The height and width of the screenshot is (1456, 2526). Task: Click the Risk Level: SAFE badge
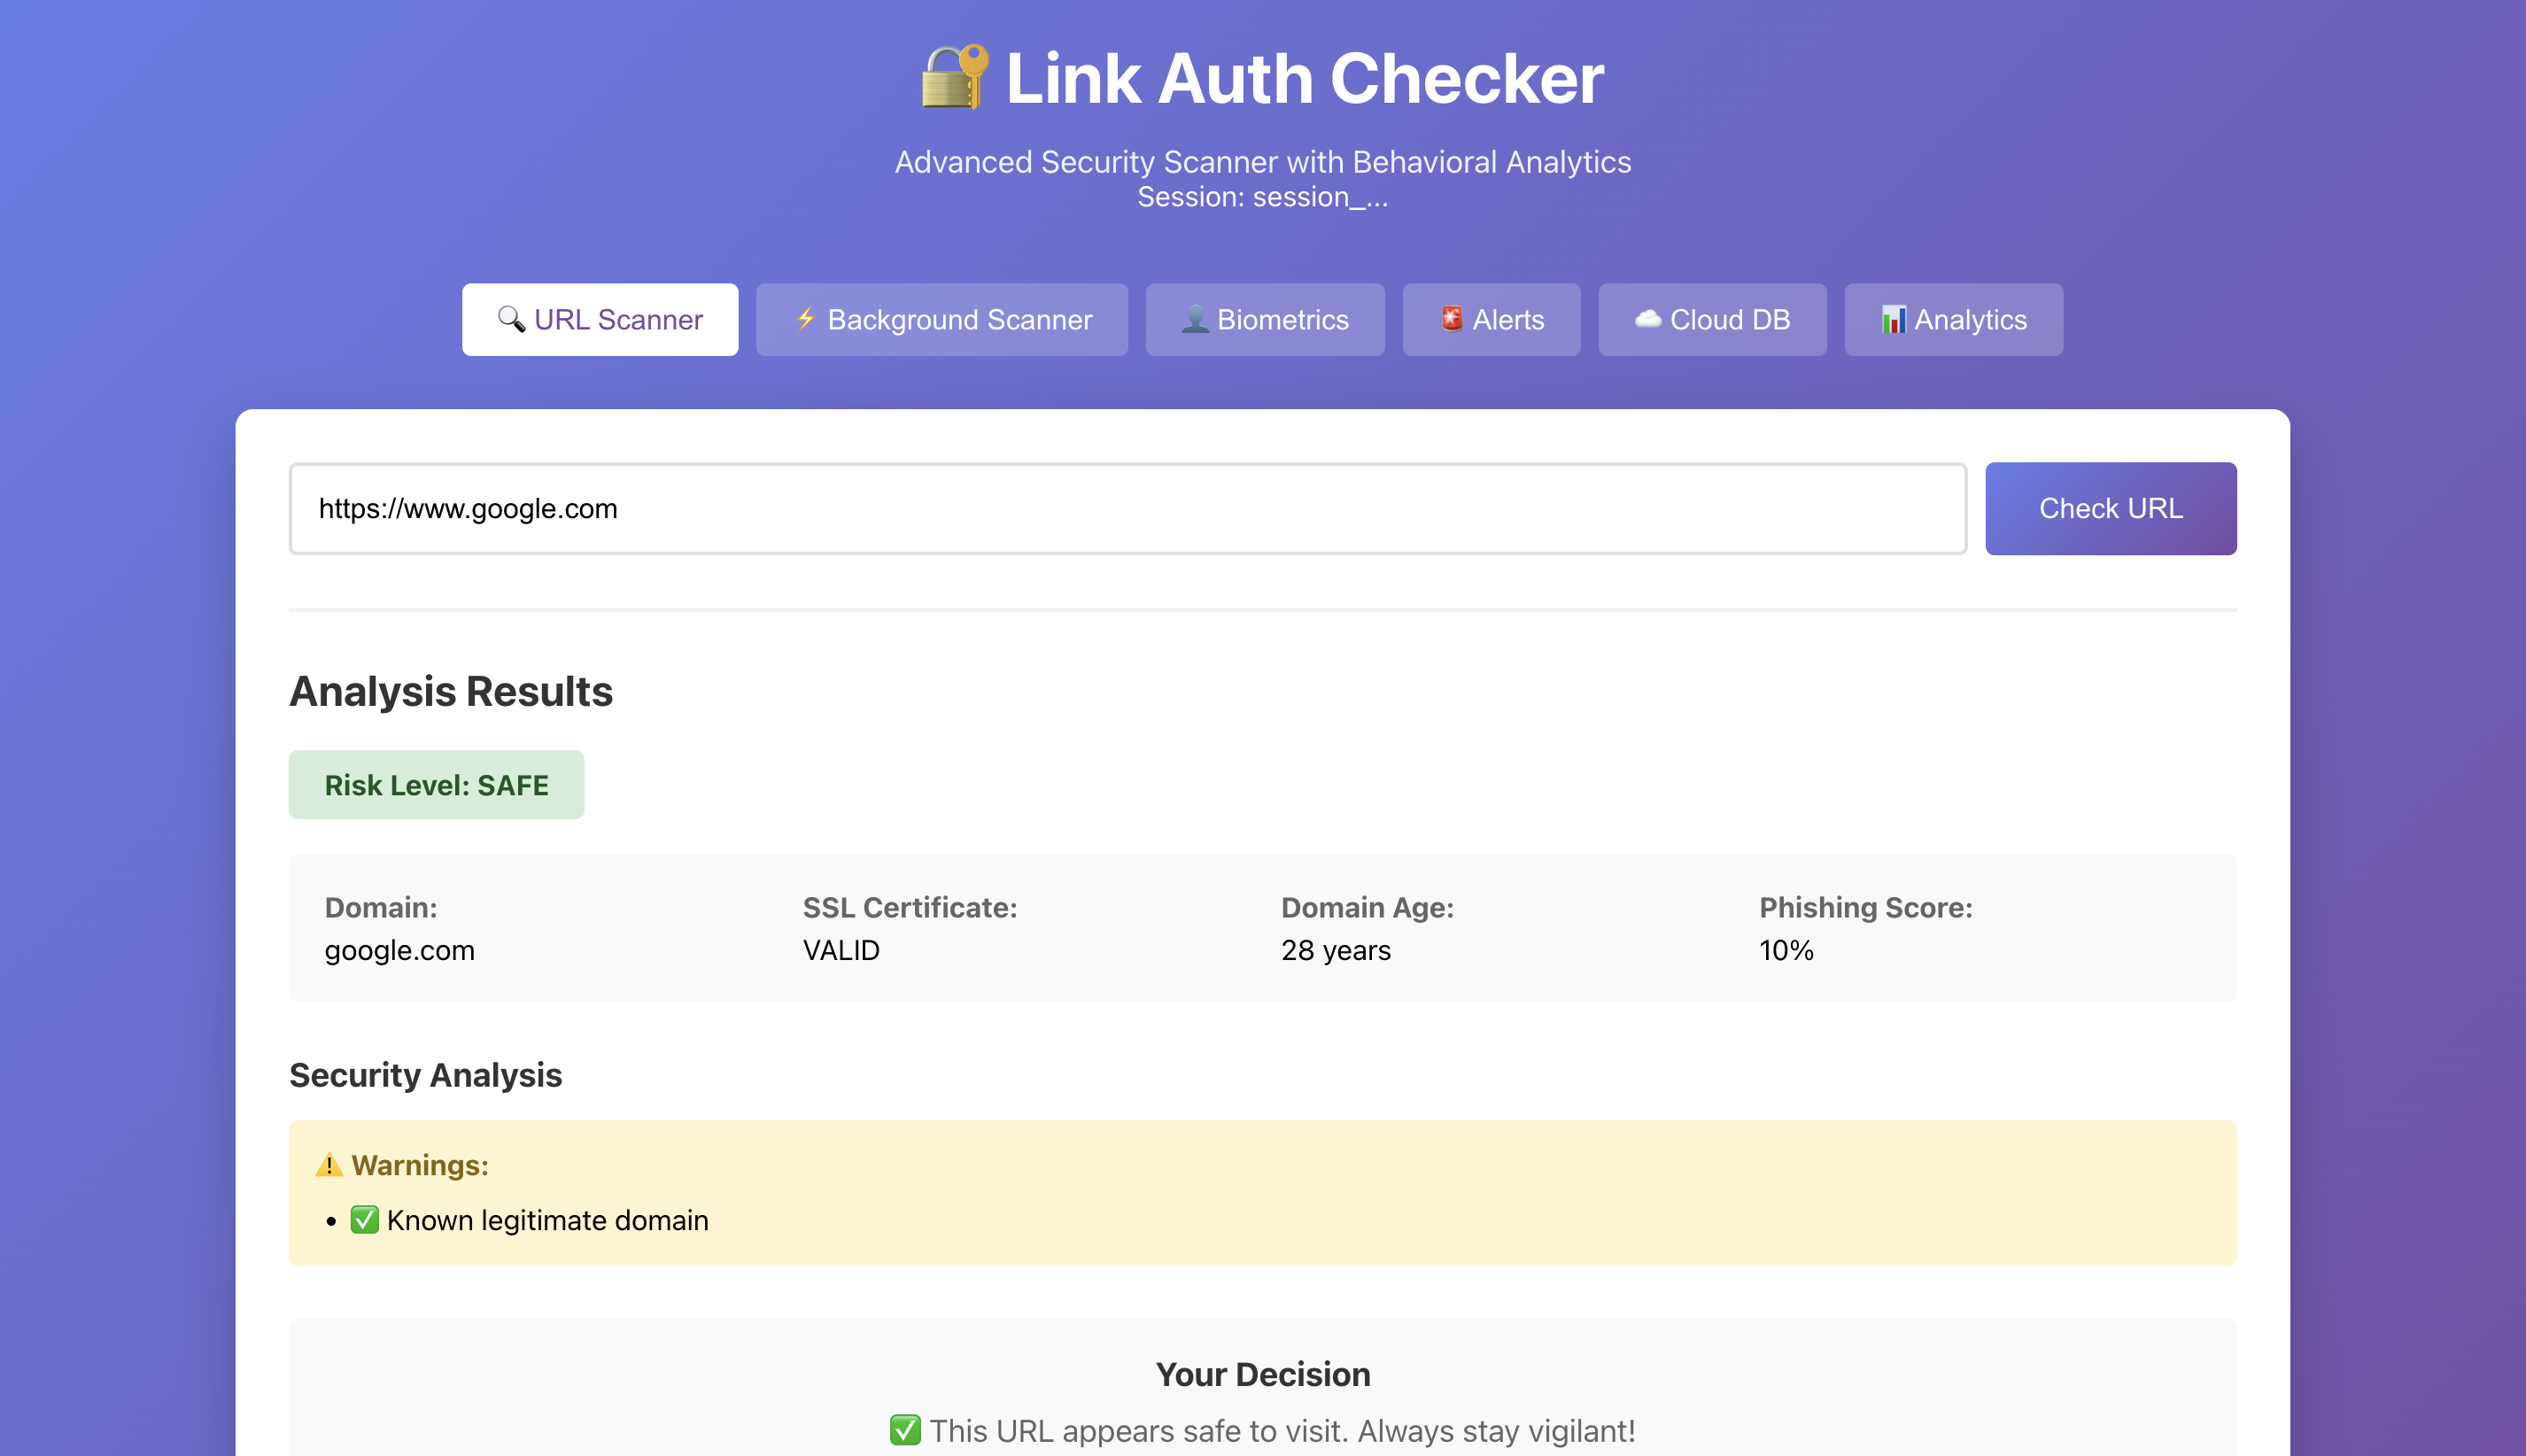tap(436, 784)
